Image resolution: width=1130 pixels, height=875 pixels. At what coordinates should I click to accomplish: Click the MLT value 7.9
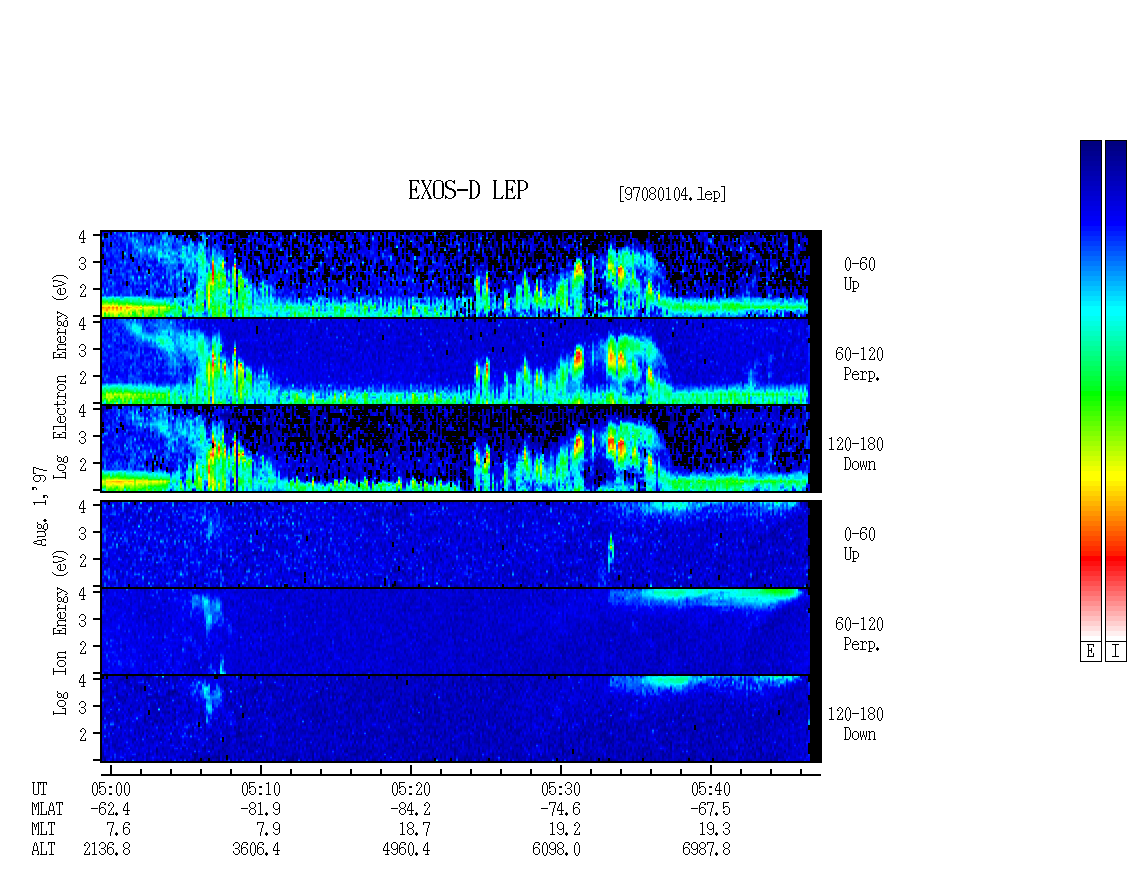pyautogui.click(x=269, y=830)
